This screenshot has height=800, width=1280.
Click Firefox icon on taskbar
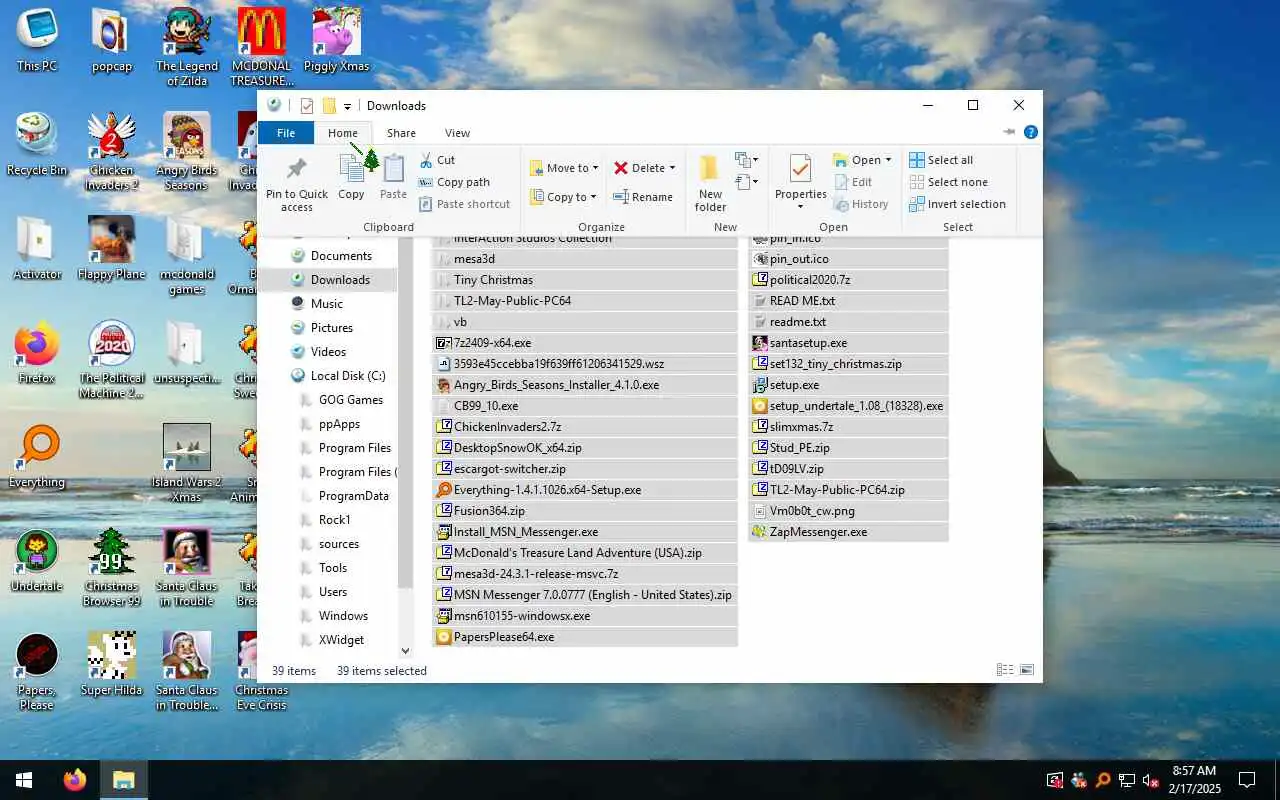[75, 780]
